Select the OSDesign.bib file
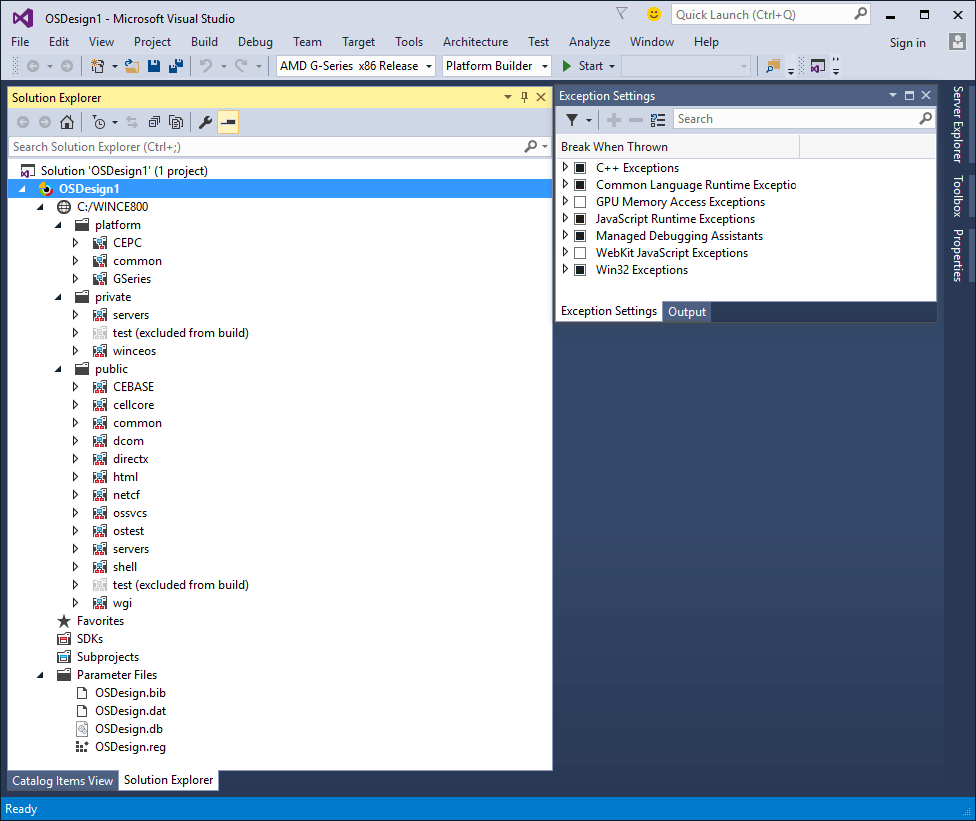 [x=130, y=693]
